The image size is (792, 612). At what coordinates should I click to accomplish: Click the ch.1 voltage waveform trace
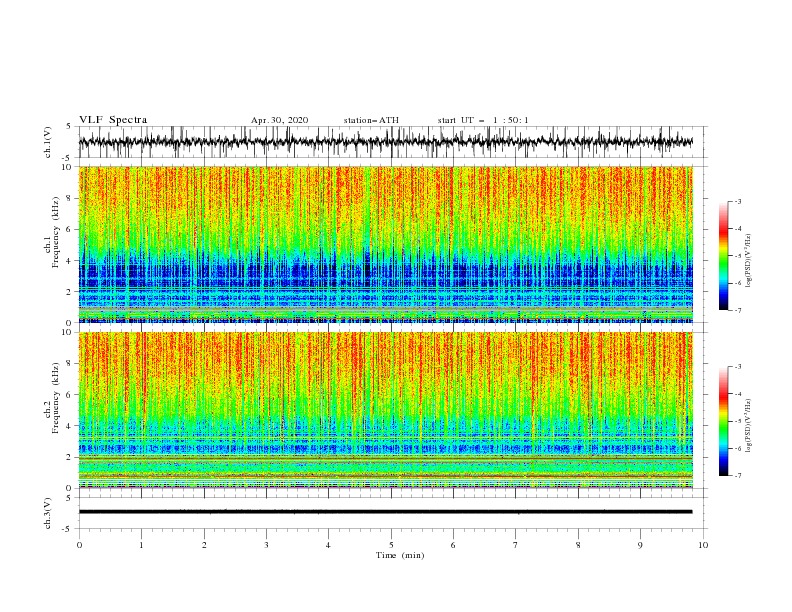386,142
